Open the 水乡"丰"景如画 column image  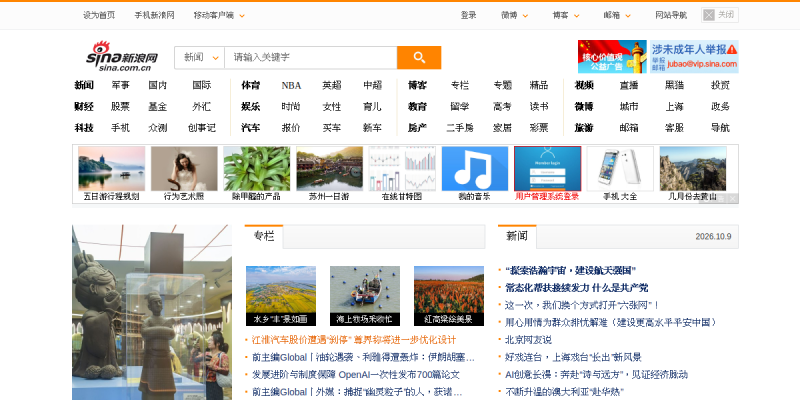tap(281, 296)
